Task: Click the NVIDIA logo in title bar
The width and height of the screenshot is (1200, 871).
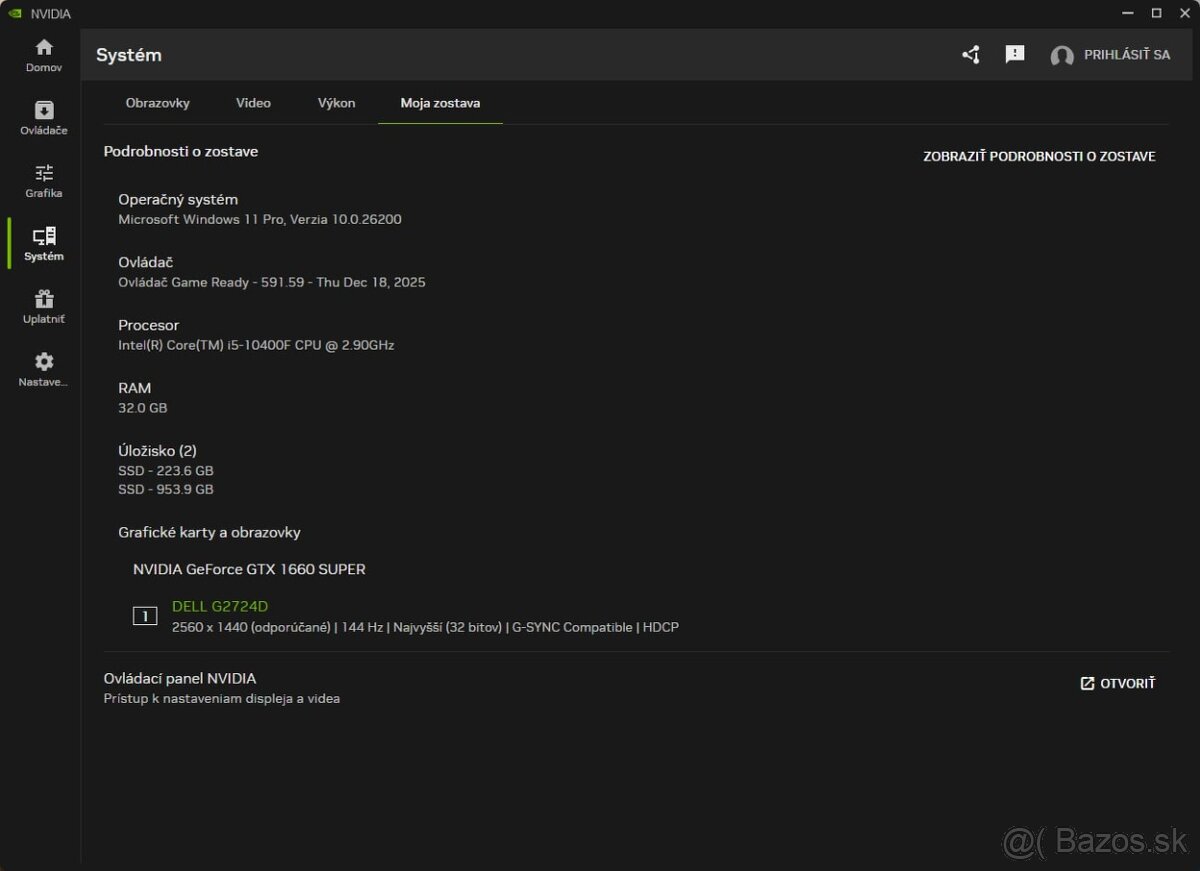Action: pyautogui.click(x=14, y=13)
